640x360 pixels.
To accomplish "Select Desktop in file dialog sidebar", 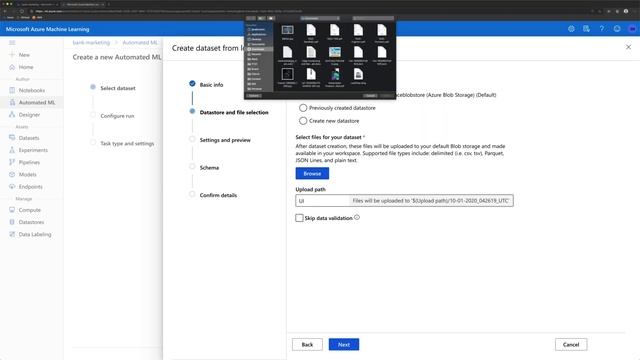I will (x=257, y=39).
